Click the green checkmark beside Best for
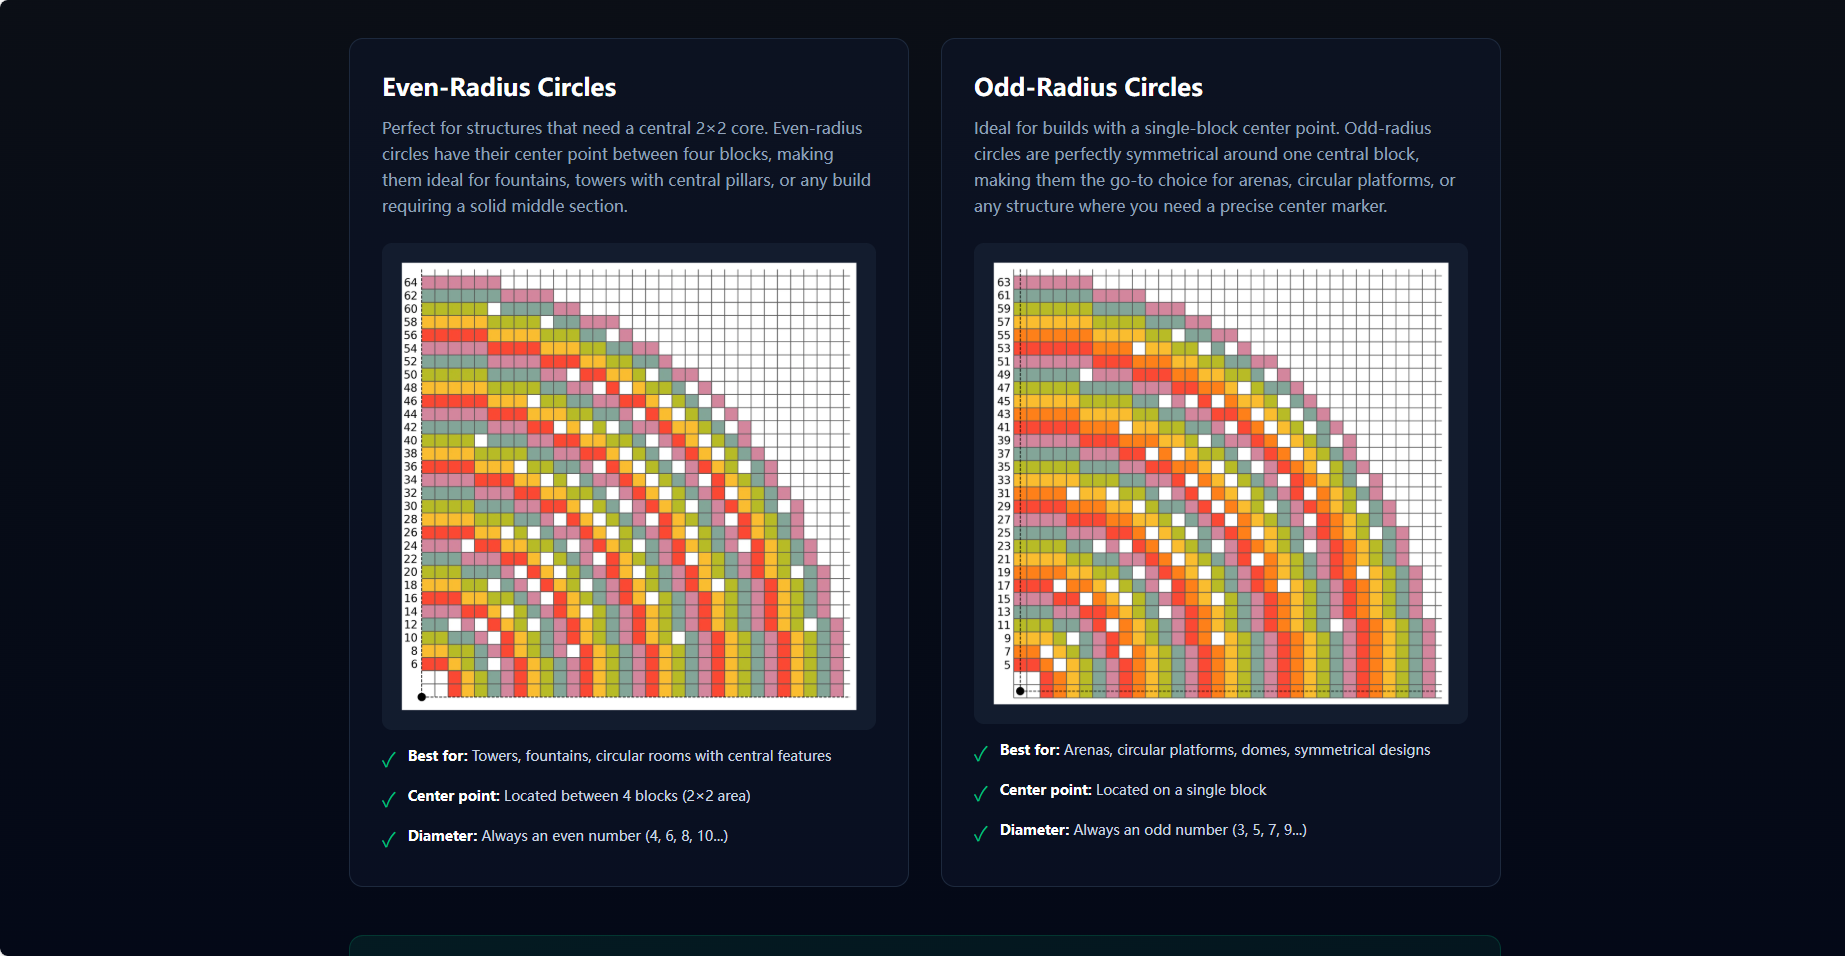 [388, 760]
